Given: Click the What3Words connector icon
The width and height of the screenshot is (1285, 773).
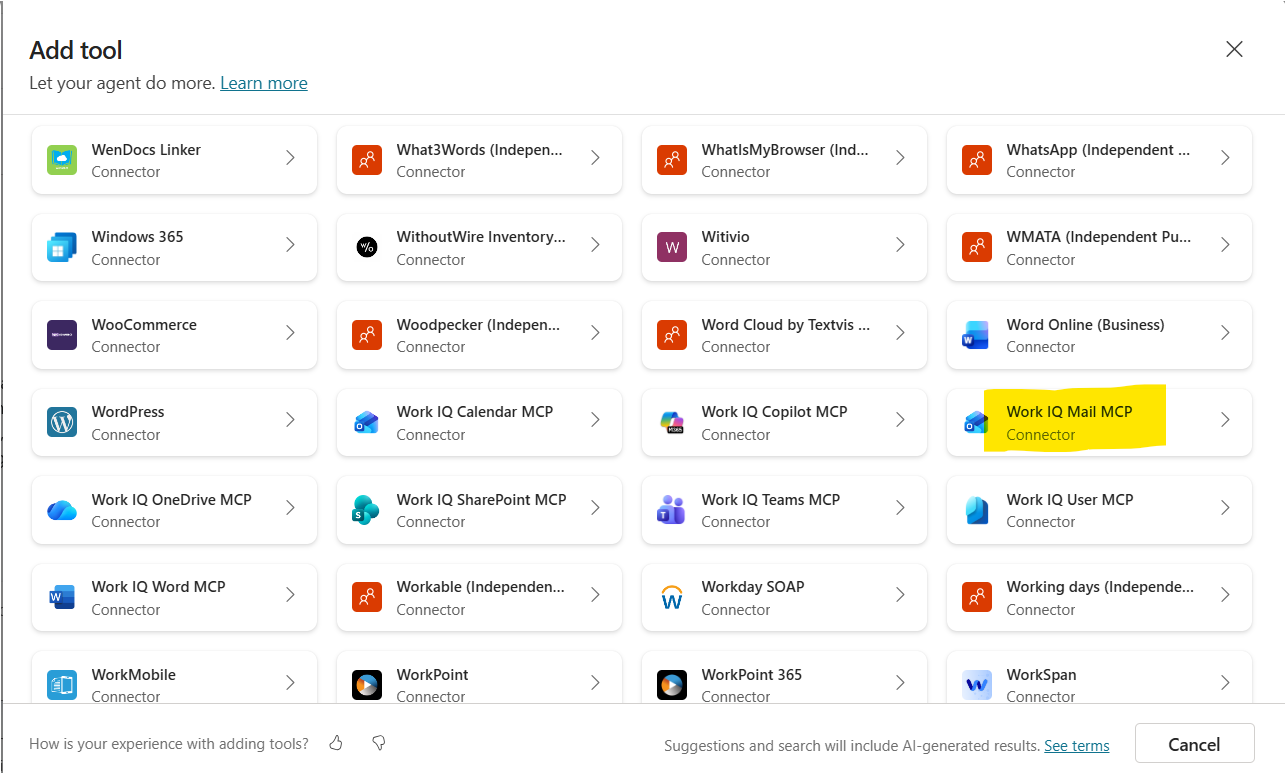Looking at the screenshot, I should (367, 160).
